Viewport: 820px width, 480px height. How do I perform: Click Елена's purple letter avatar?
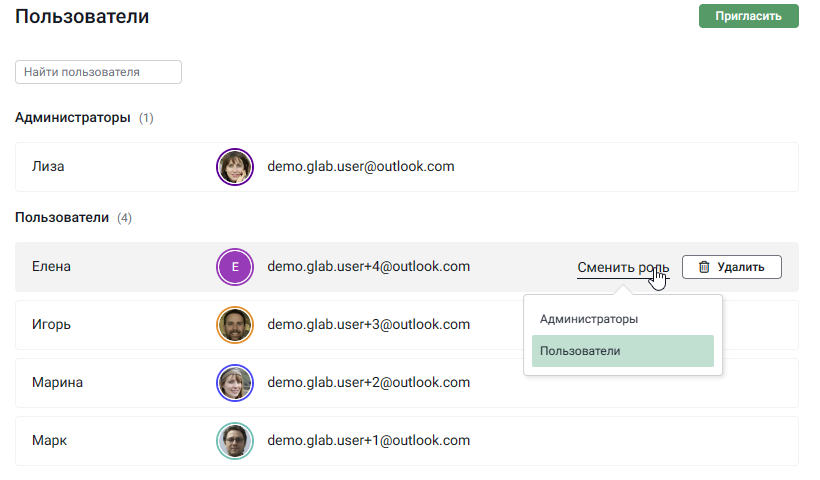[x=235, y=267]
